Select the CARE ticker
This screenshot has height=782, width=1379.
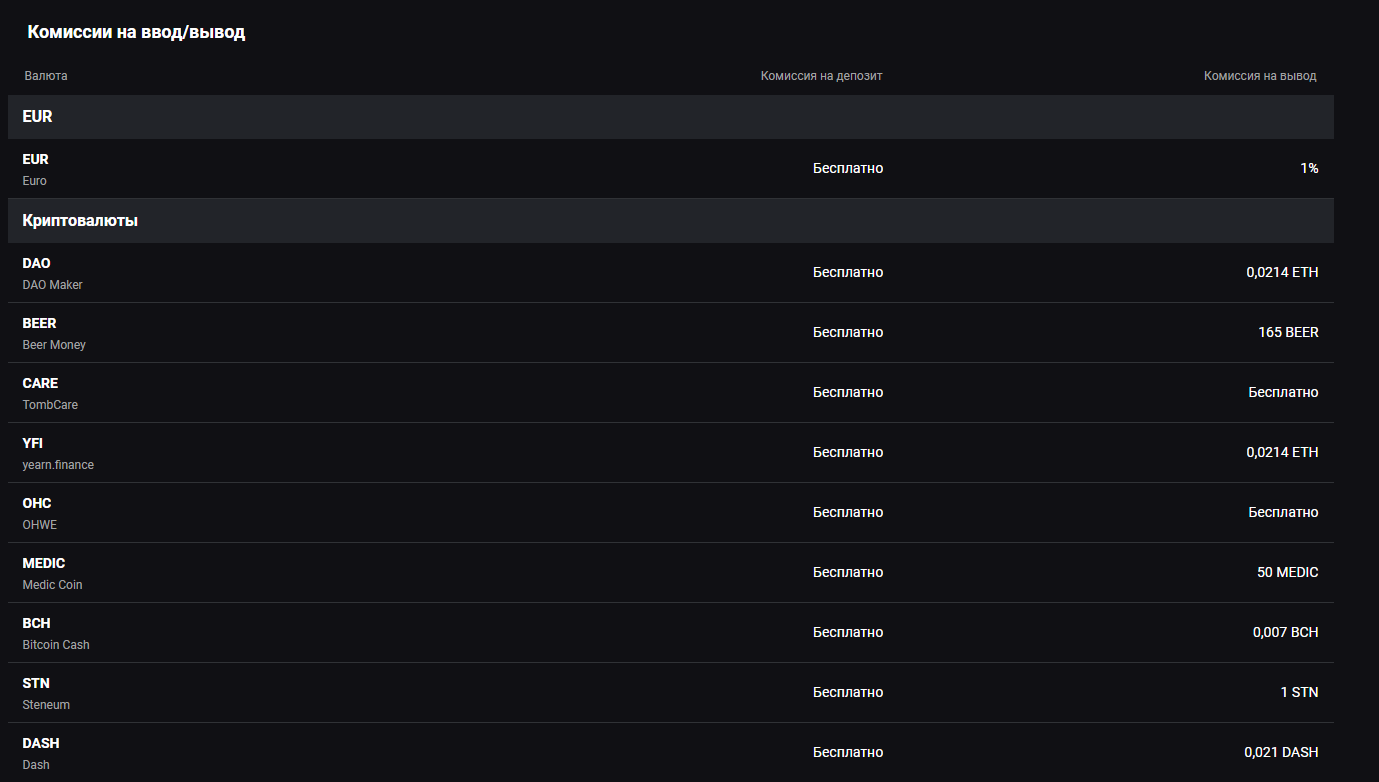[40, 383]
